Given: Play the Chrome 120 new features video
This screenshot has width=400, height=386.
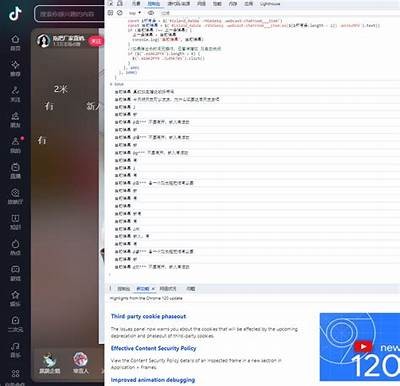Looking at the screenshot, I should click(363, 347).
